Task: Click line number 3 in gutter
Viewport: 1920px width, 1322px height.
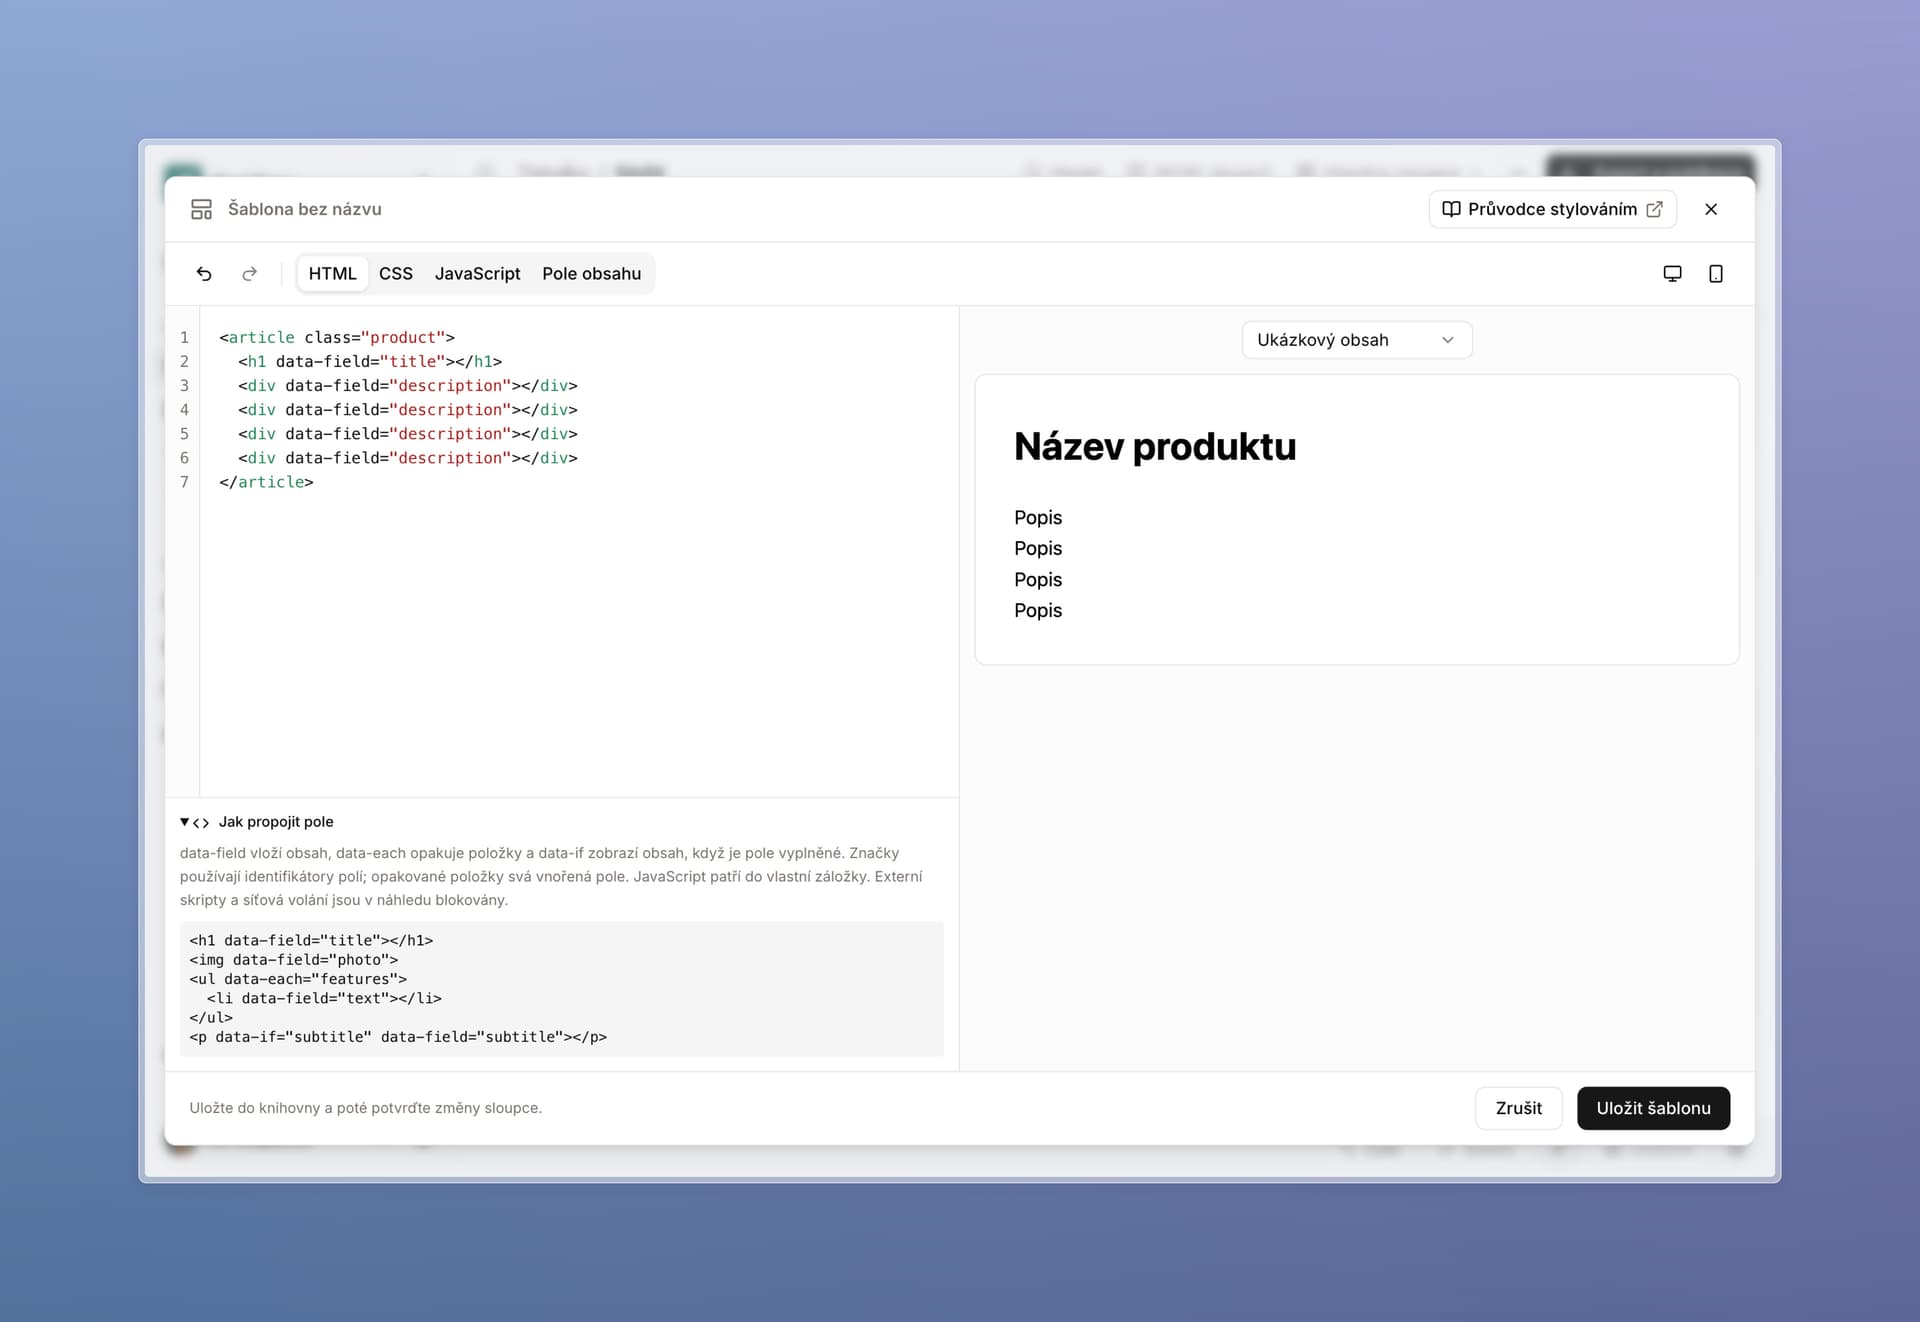Action: 184,386
